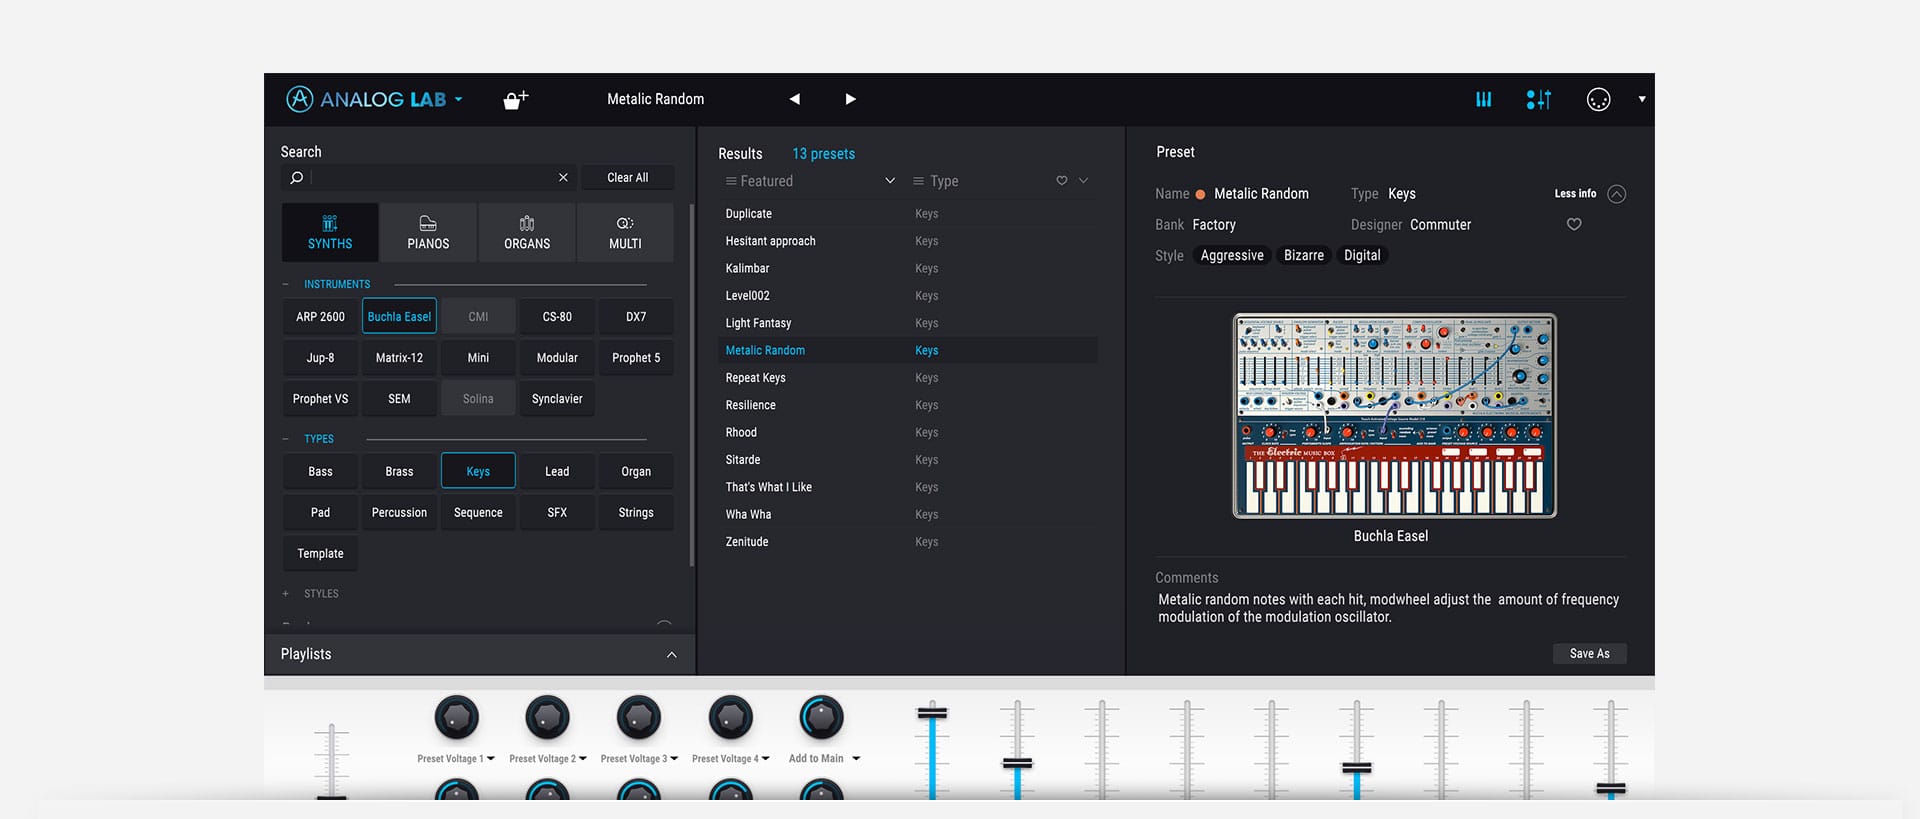Toggle the keyboard view icon
The width and height of the screenshot is (1920, 819).
coord(1484,99)
